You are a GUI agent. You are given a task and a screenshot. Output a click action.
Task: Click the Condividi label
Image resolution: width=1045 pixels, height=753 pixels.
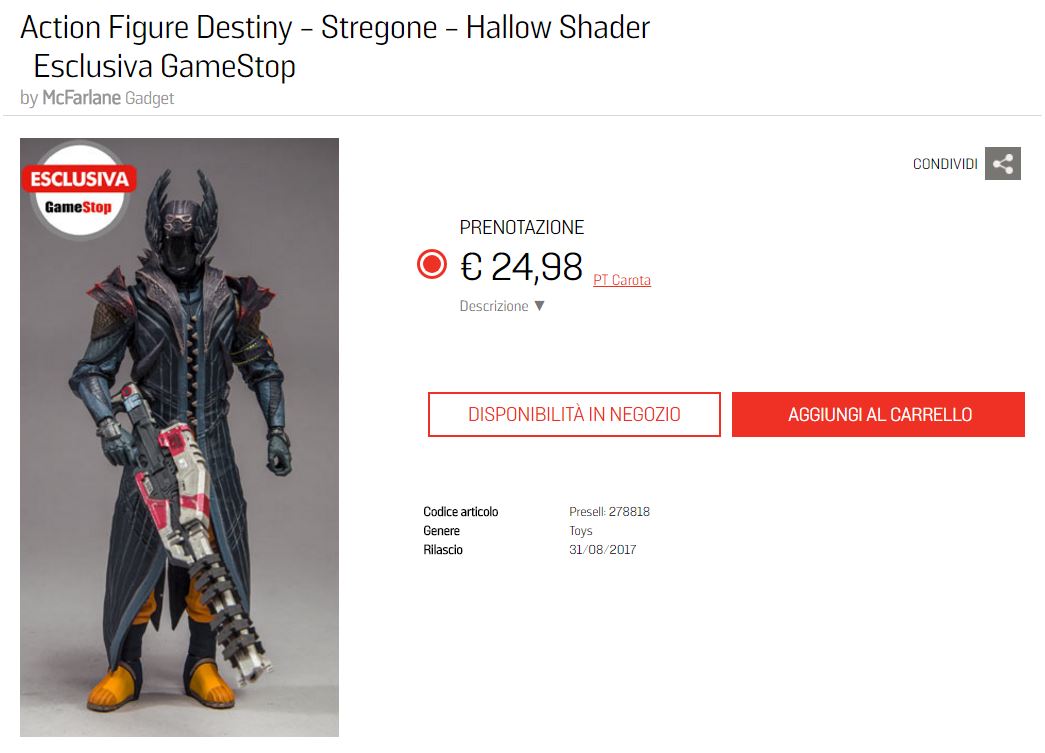[x=945, y=164]
